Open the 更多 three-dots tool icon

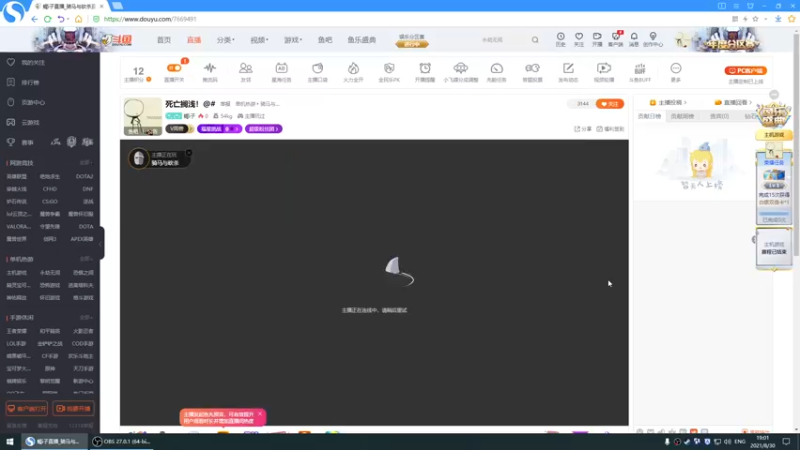[676, 72]
